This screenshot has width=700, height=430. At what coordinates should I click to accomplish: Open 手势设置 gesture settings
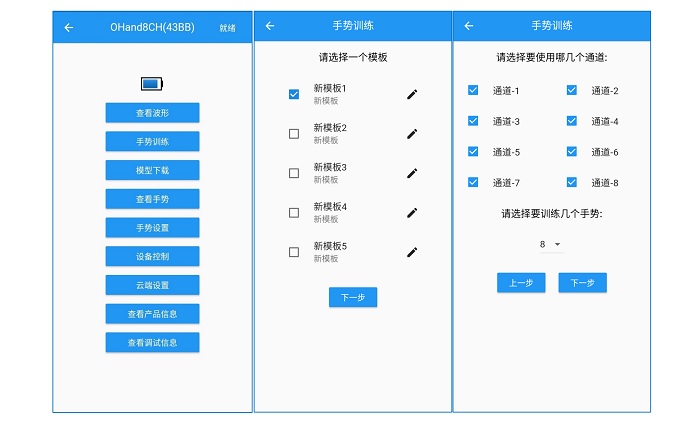click(152, 228)
